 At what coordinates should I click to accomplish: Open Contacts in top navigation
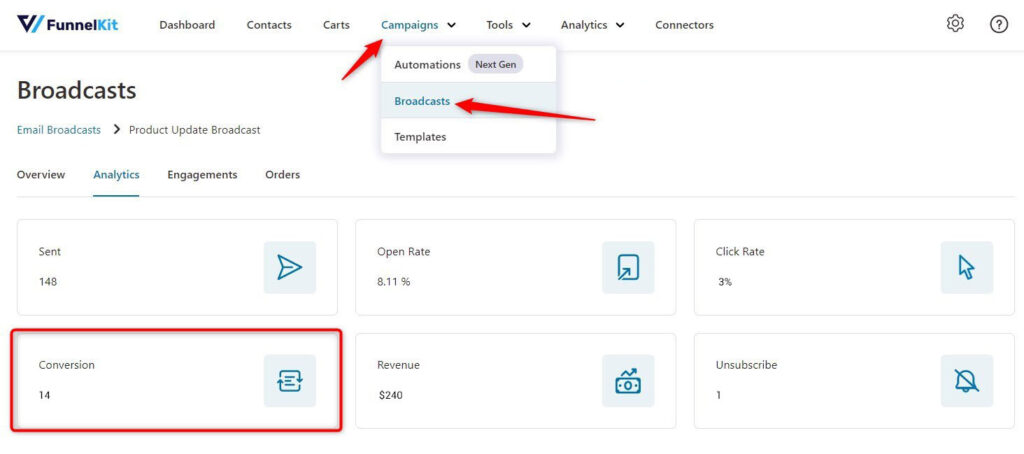pyautogui.click(x=269, y=25)
